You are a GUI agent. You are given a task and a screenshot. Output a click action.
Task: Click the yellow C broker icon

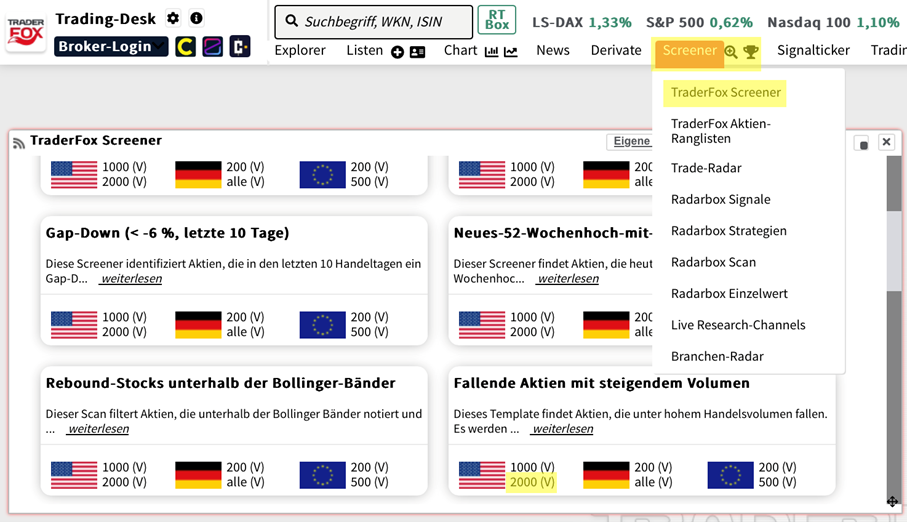pos(185,46)
